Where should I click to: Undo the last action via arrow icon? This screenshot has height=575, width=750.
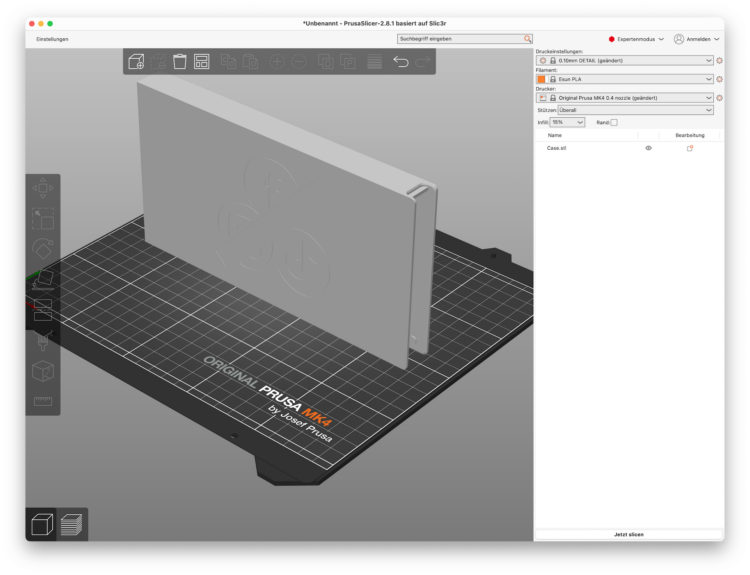(401, 62)
